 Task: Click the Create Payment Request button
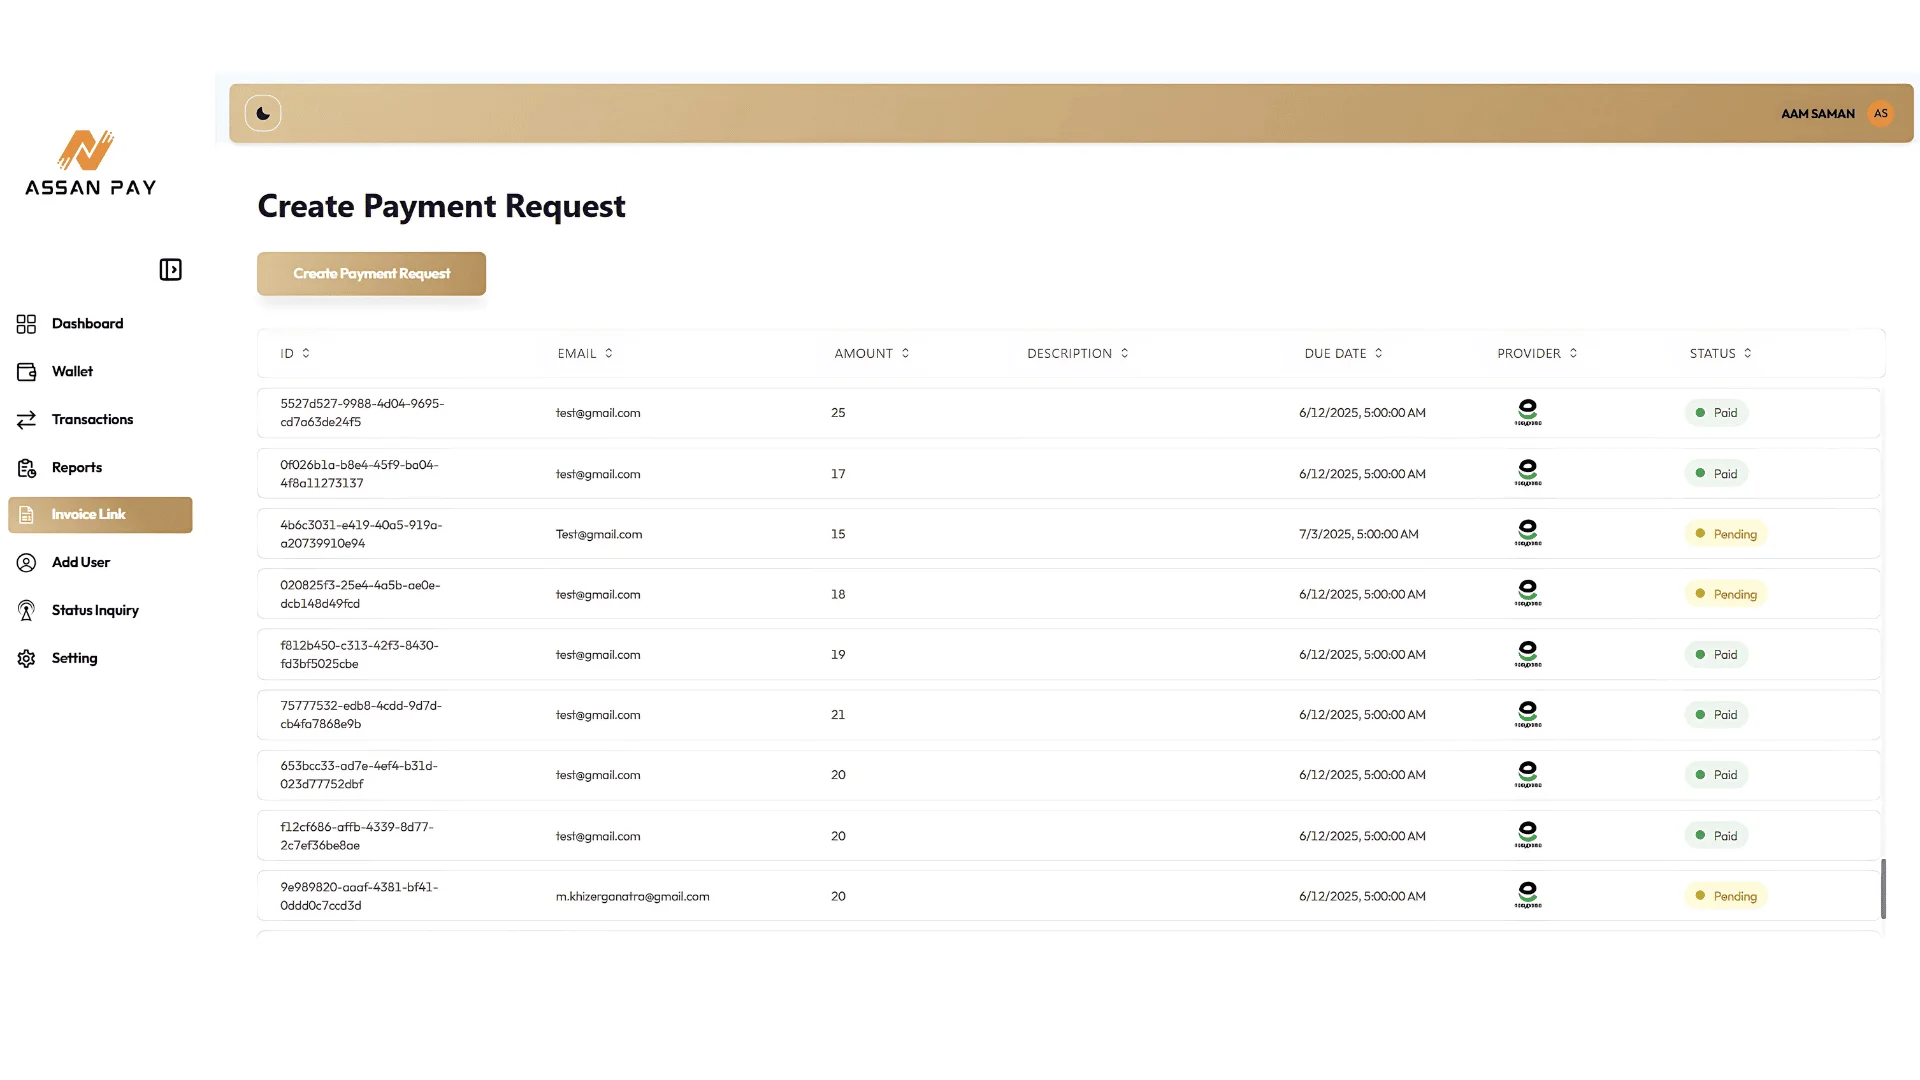(x=371, y=273)
